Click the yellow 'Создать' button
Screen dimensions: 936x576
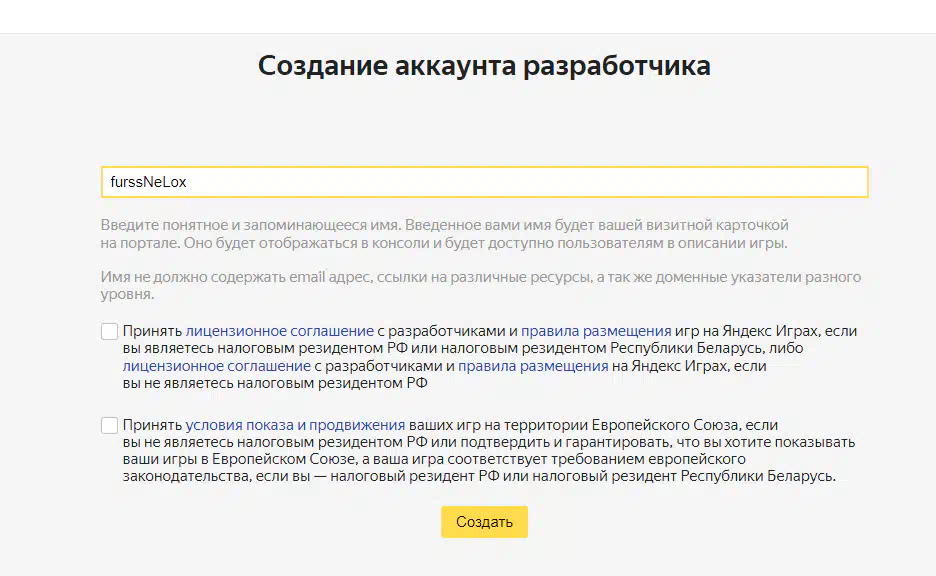pos(484,522)
